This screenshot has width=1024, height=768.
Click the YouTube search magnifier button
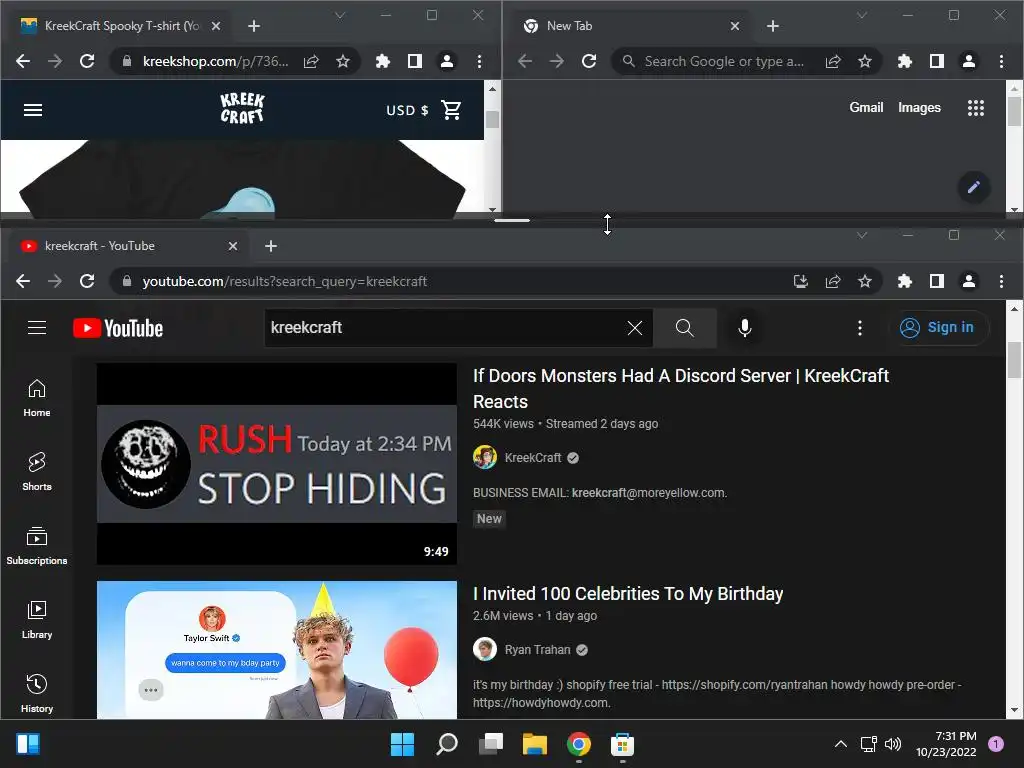684,328
